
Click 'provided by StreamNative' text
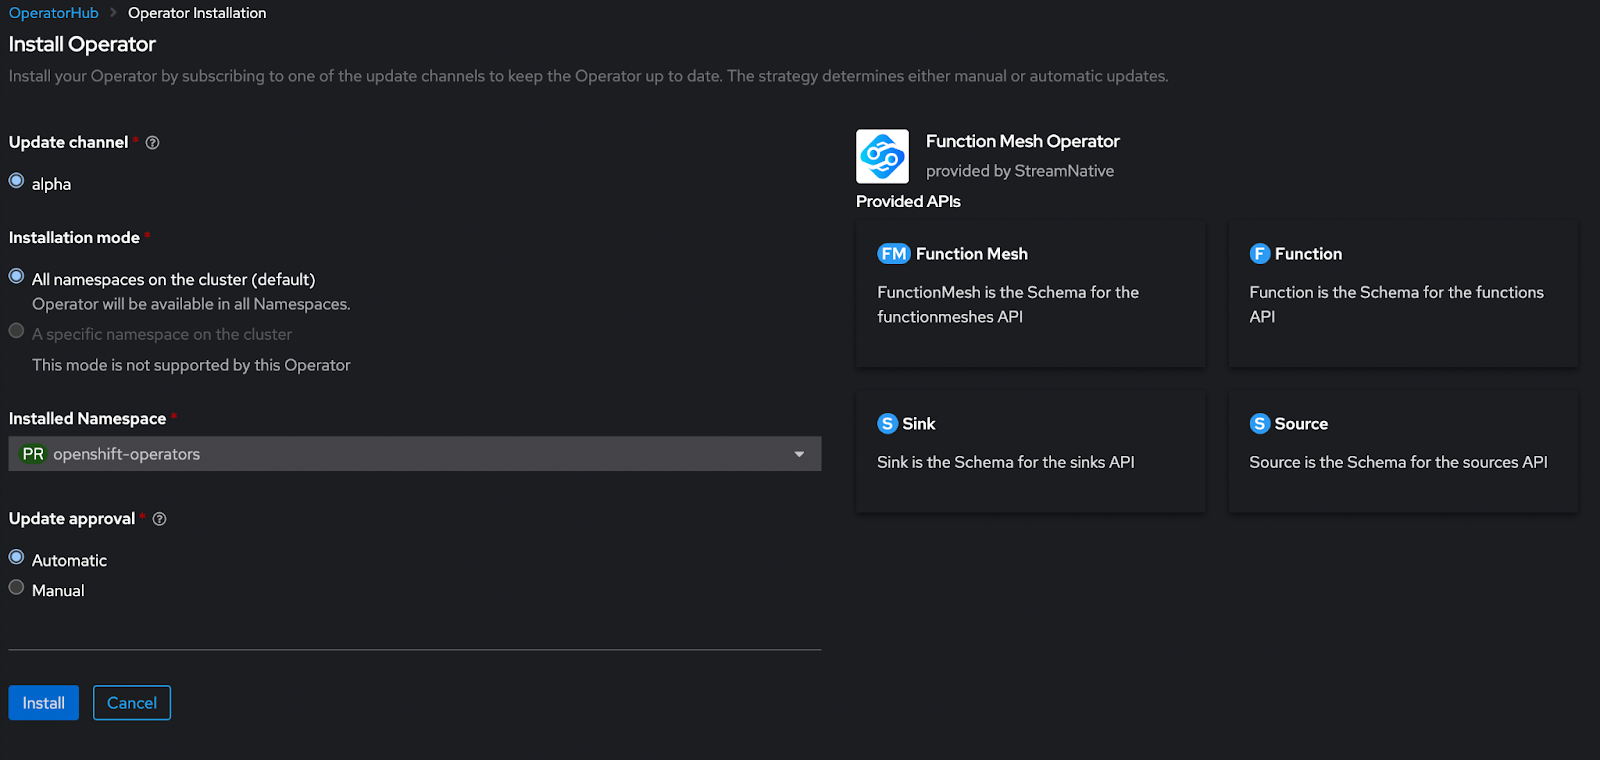click(1020, 171)
